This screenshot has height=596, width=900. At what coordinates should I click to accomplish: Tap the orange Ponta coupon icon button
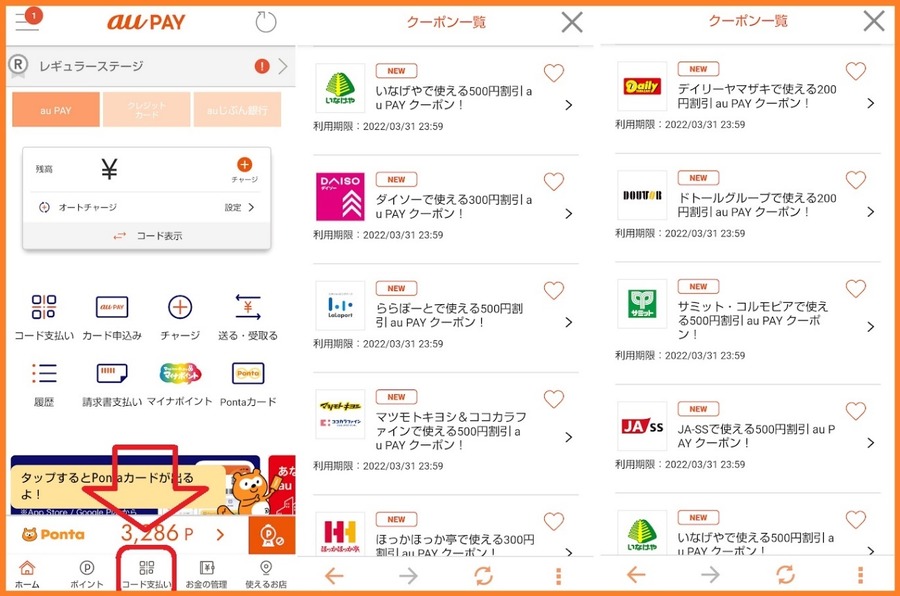click(x=272, y=535)
